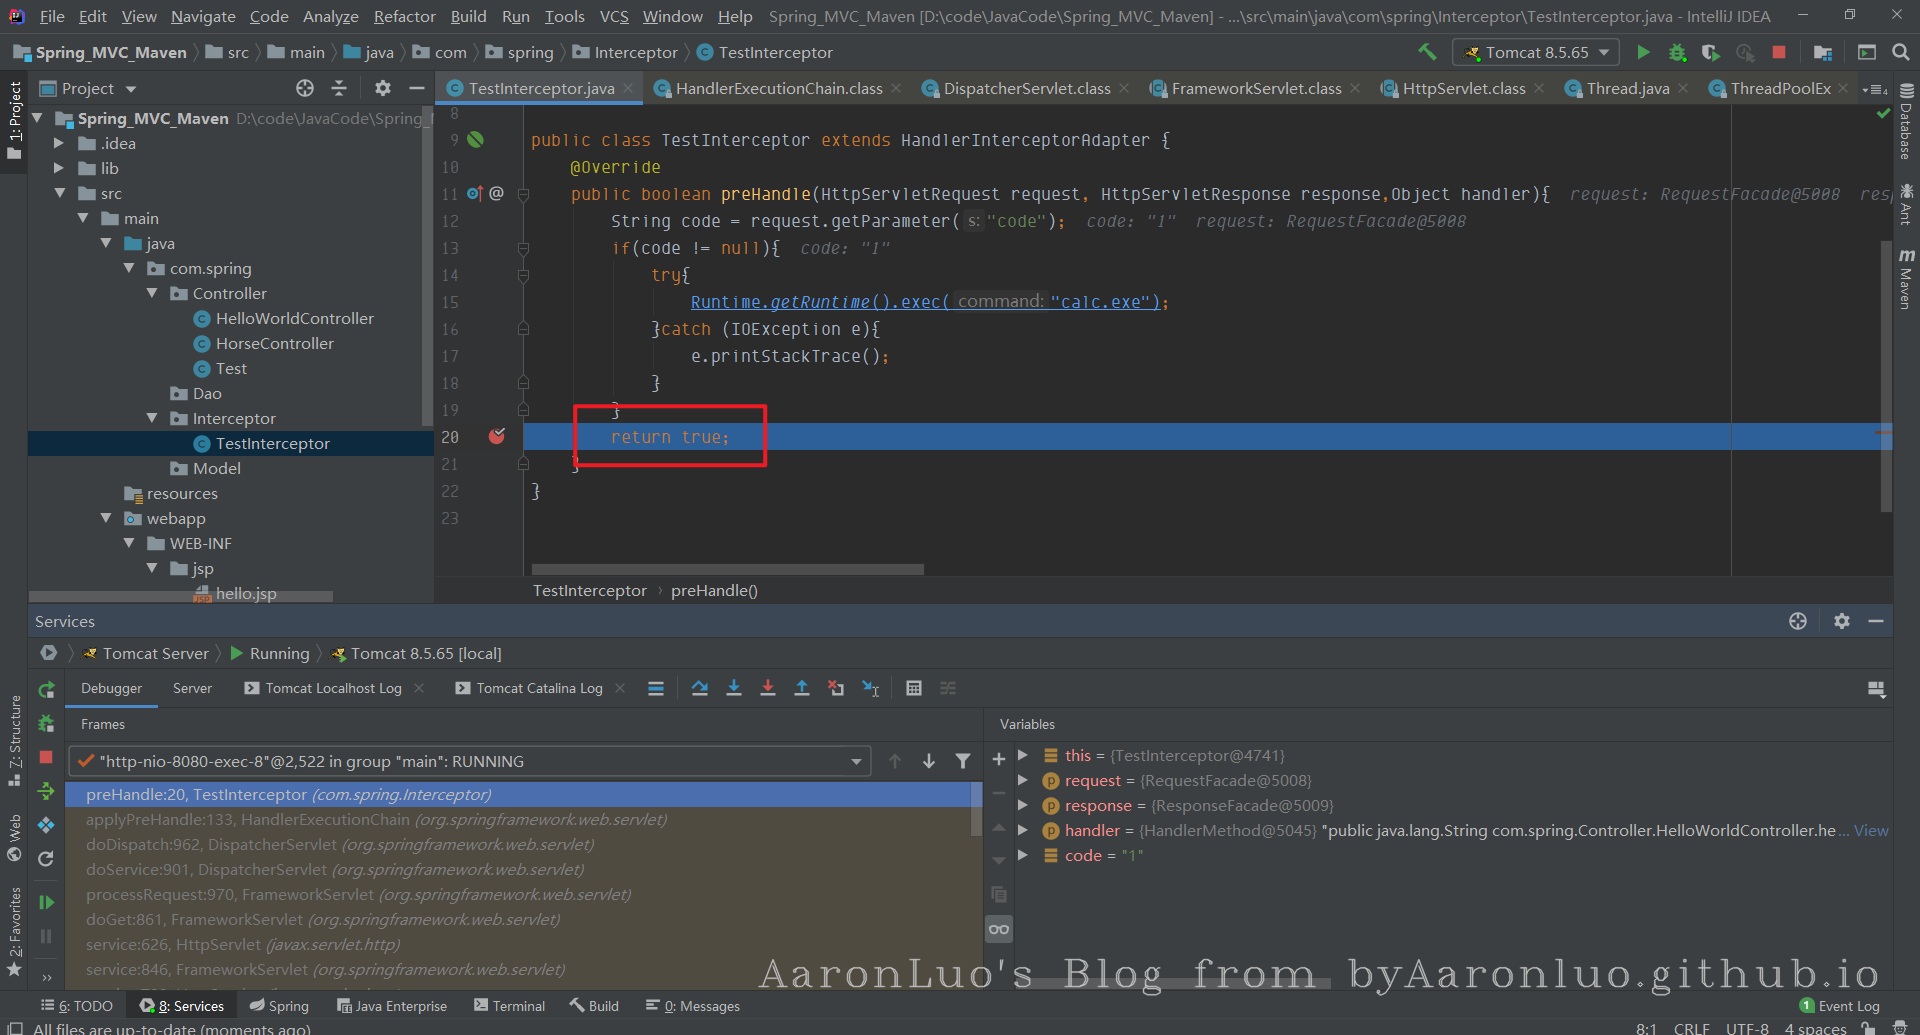Expand the lib folder in project tree

point(58,168)
